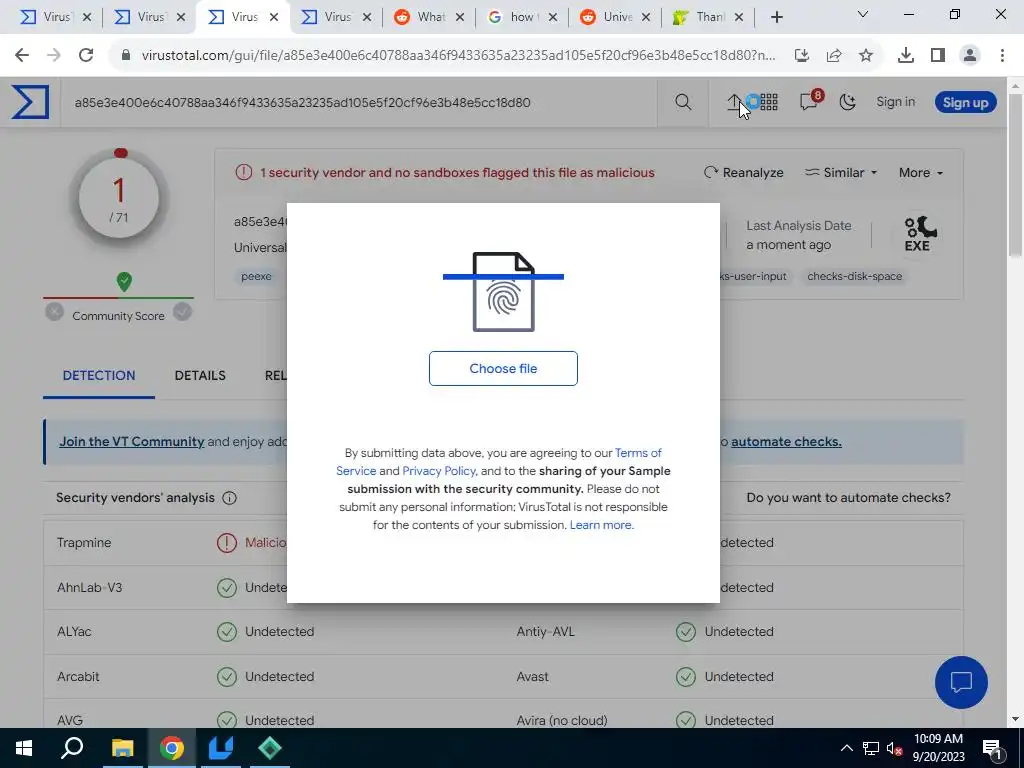Expand the Similar dropdown
Screen dimensions: 1024x768
(x=840, y=172)
